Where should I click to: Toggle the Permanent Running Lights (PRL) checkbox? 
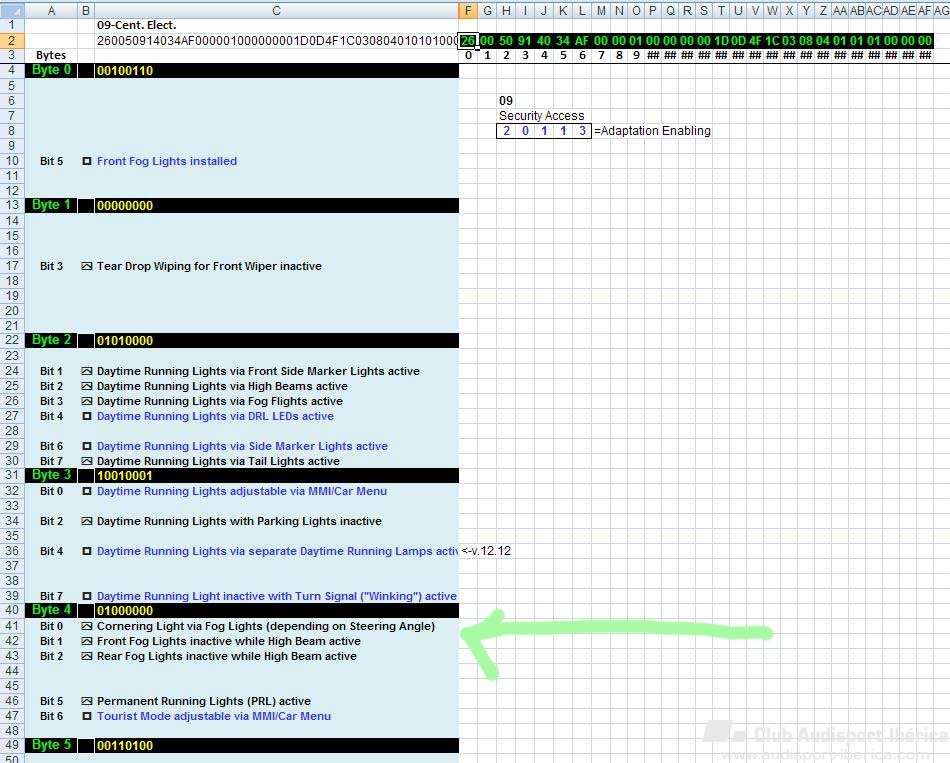[87, 701]
